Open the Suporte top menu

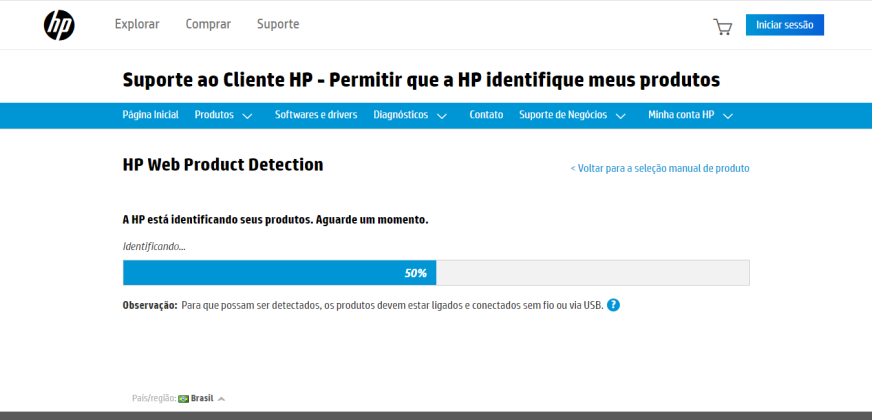coord(278,24)
